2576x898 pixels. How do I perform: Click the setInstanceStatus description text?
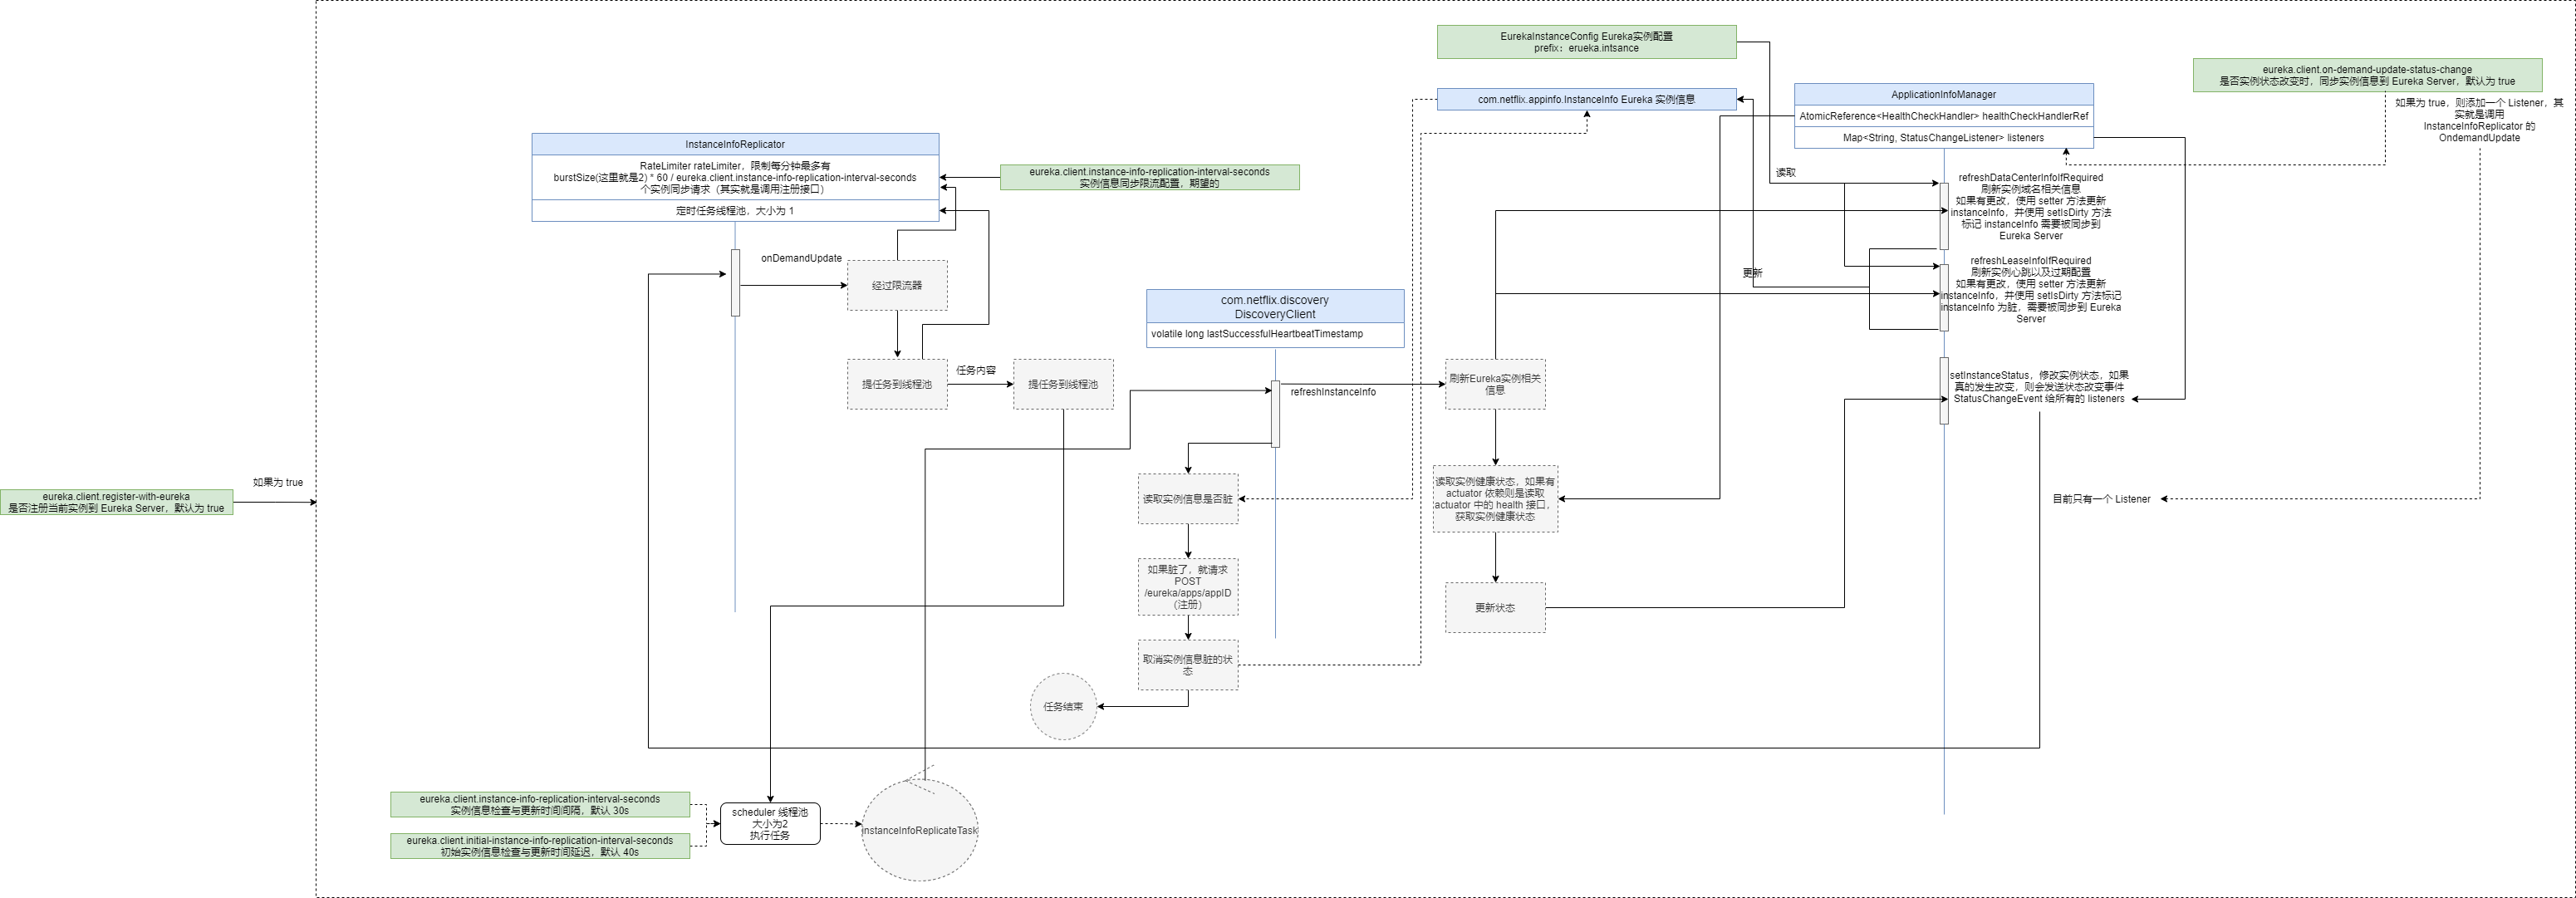[x=2038, y=387]
